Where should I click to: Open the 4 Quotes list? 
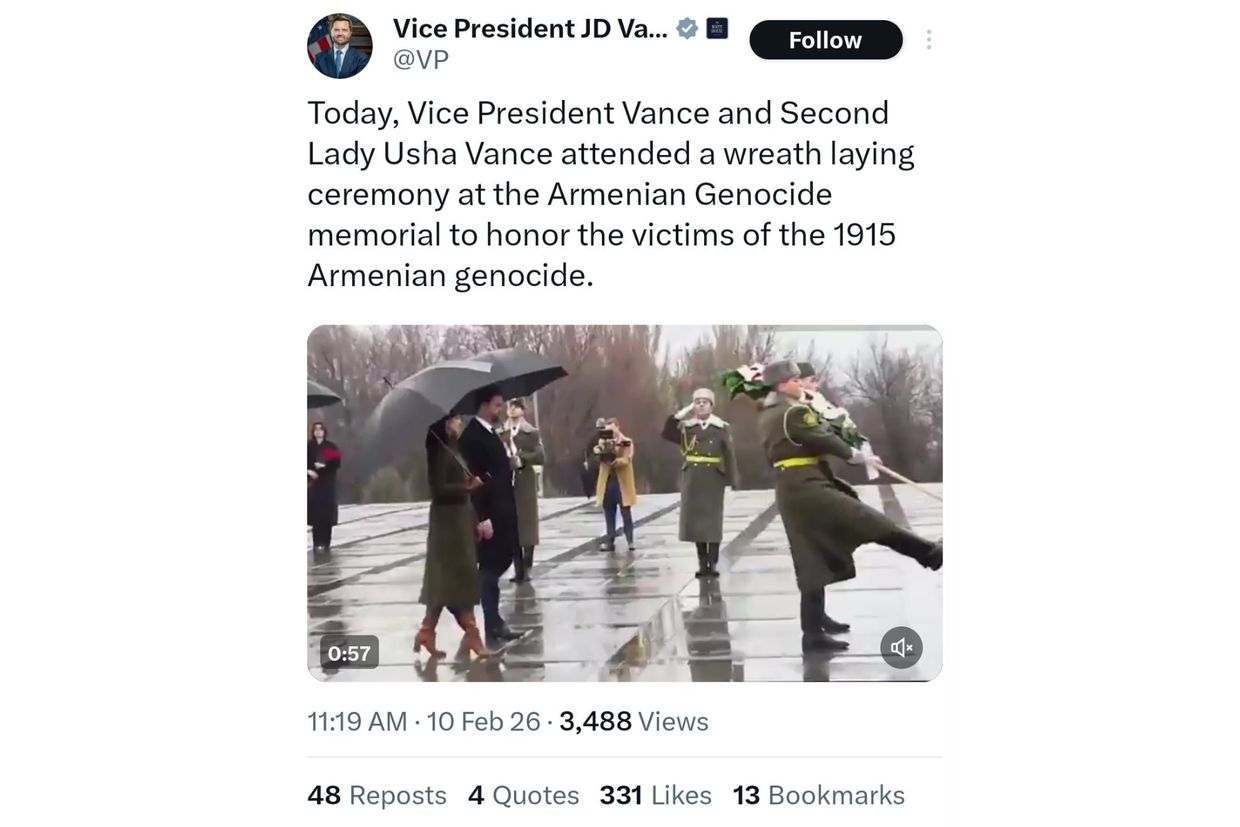(x=523, y=795)
